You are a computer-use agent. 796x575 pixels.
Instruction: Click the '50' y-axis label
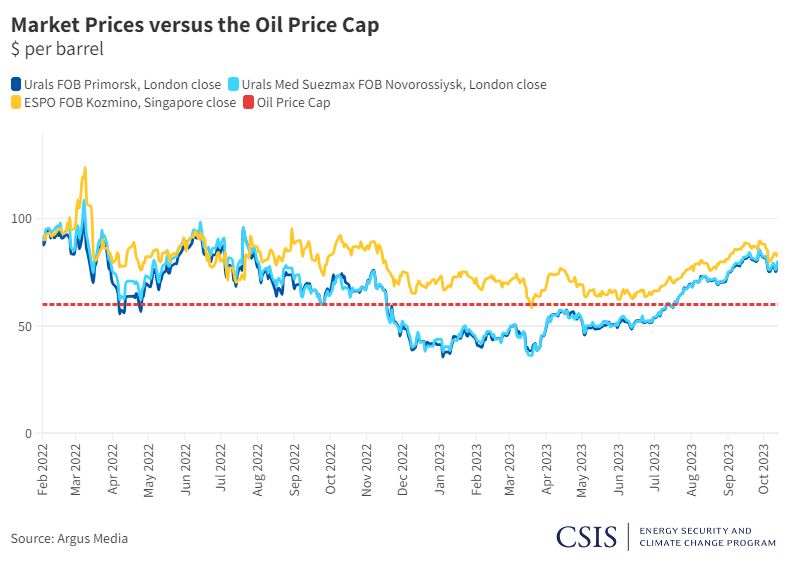point(25,326)
